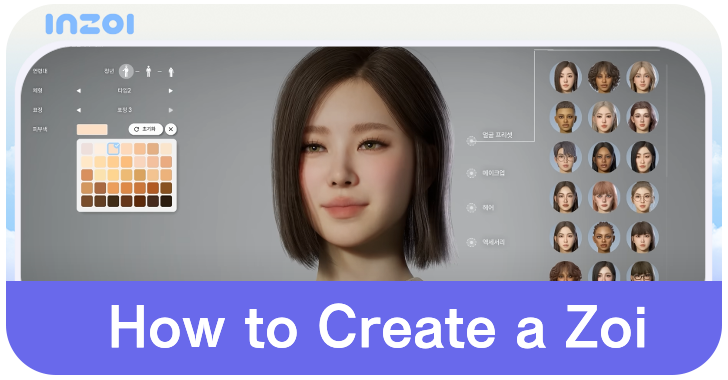Choose the pink-haired preset with bangs
This screenshot has height=380, width=728.
coord(604,197)
